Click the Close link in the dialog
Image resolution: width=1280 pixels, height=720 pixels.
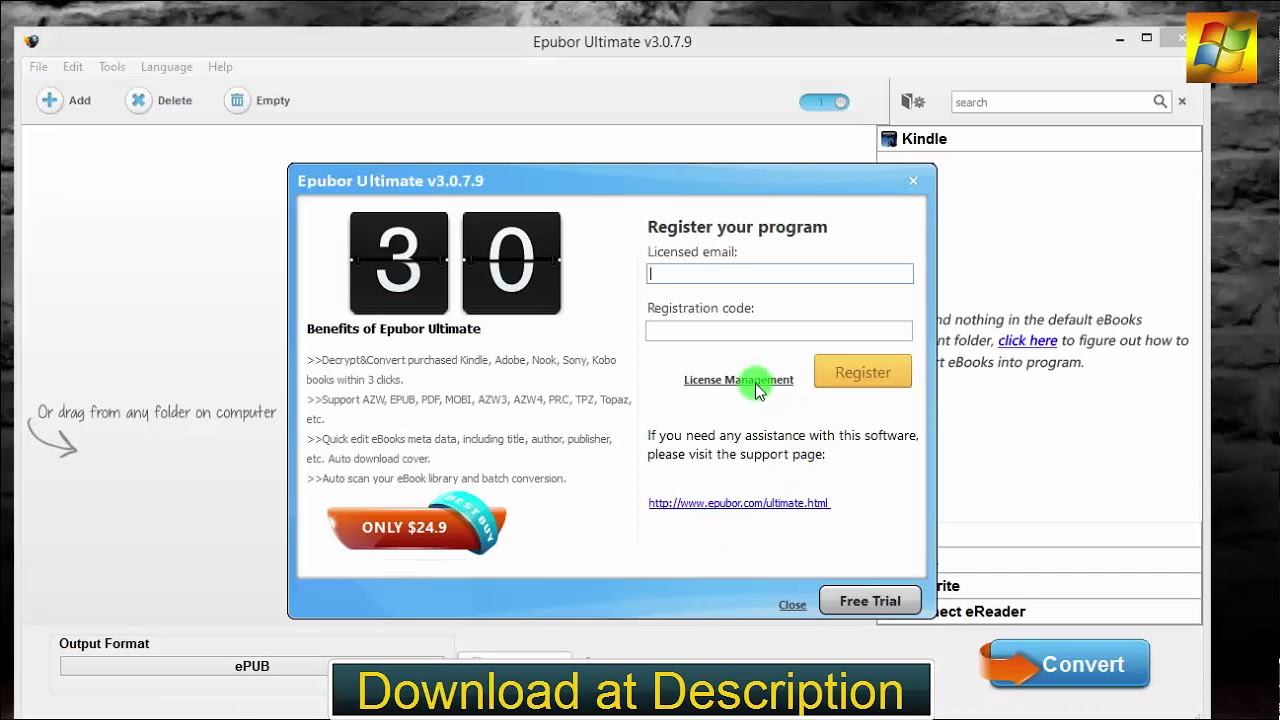pyautogui.click(x=792, y=605)
